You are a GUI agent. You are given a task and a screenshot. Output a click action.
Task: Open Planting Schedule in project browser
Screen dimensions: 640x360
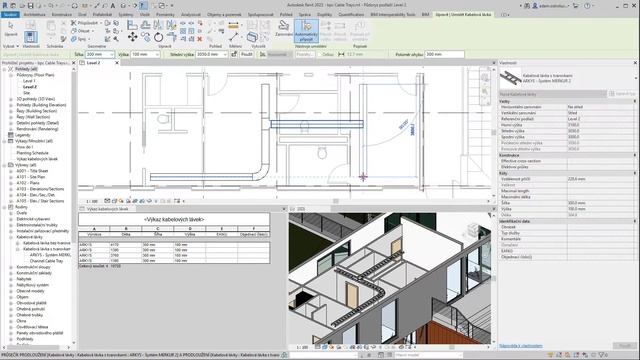tap(32, 153)
